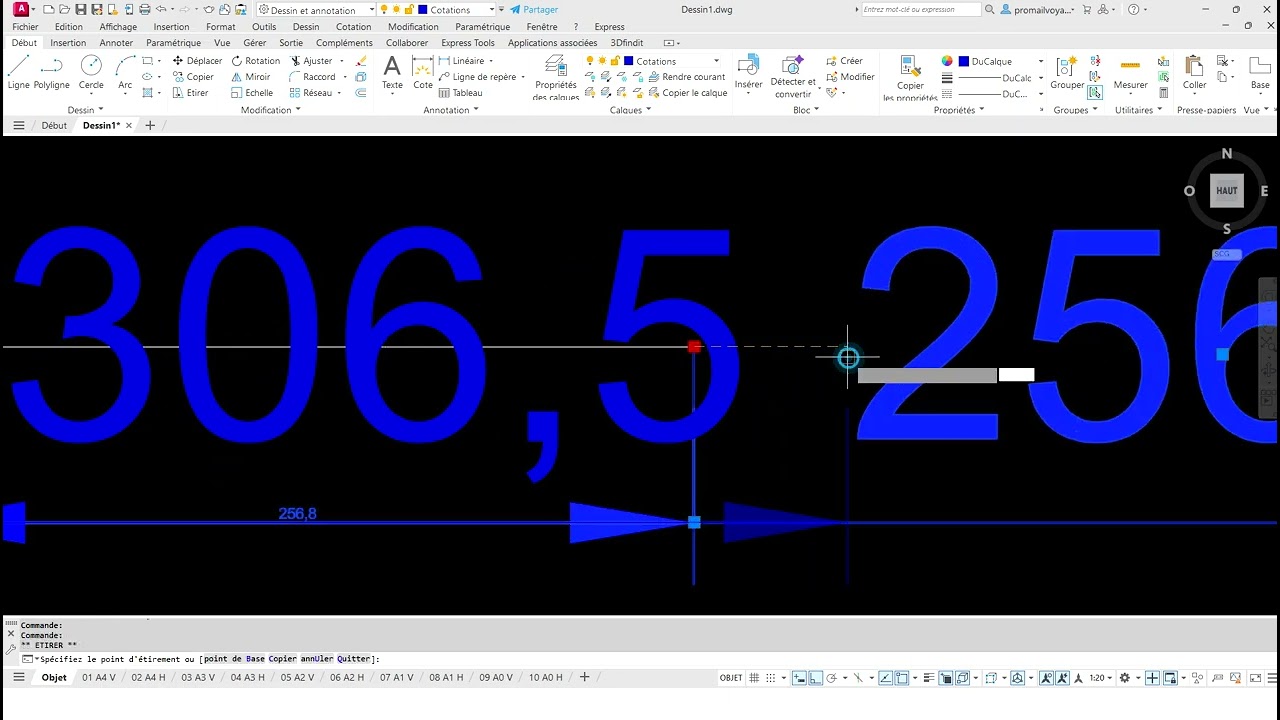Insert a Tableau
1280x720 pixels.
[x=461, y=93]
